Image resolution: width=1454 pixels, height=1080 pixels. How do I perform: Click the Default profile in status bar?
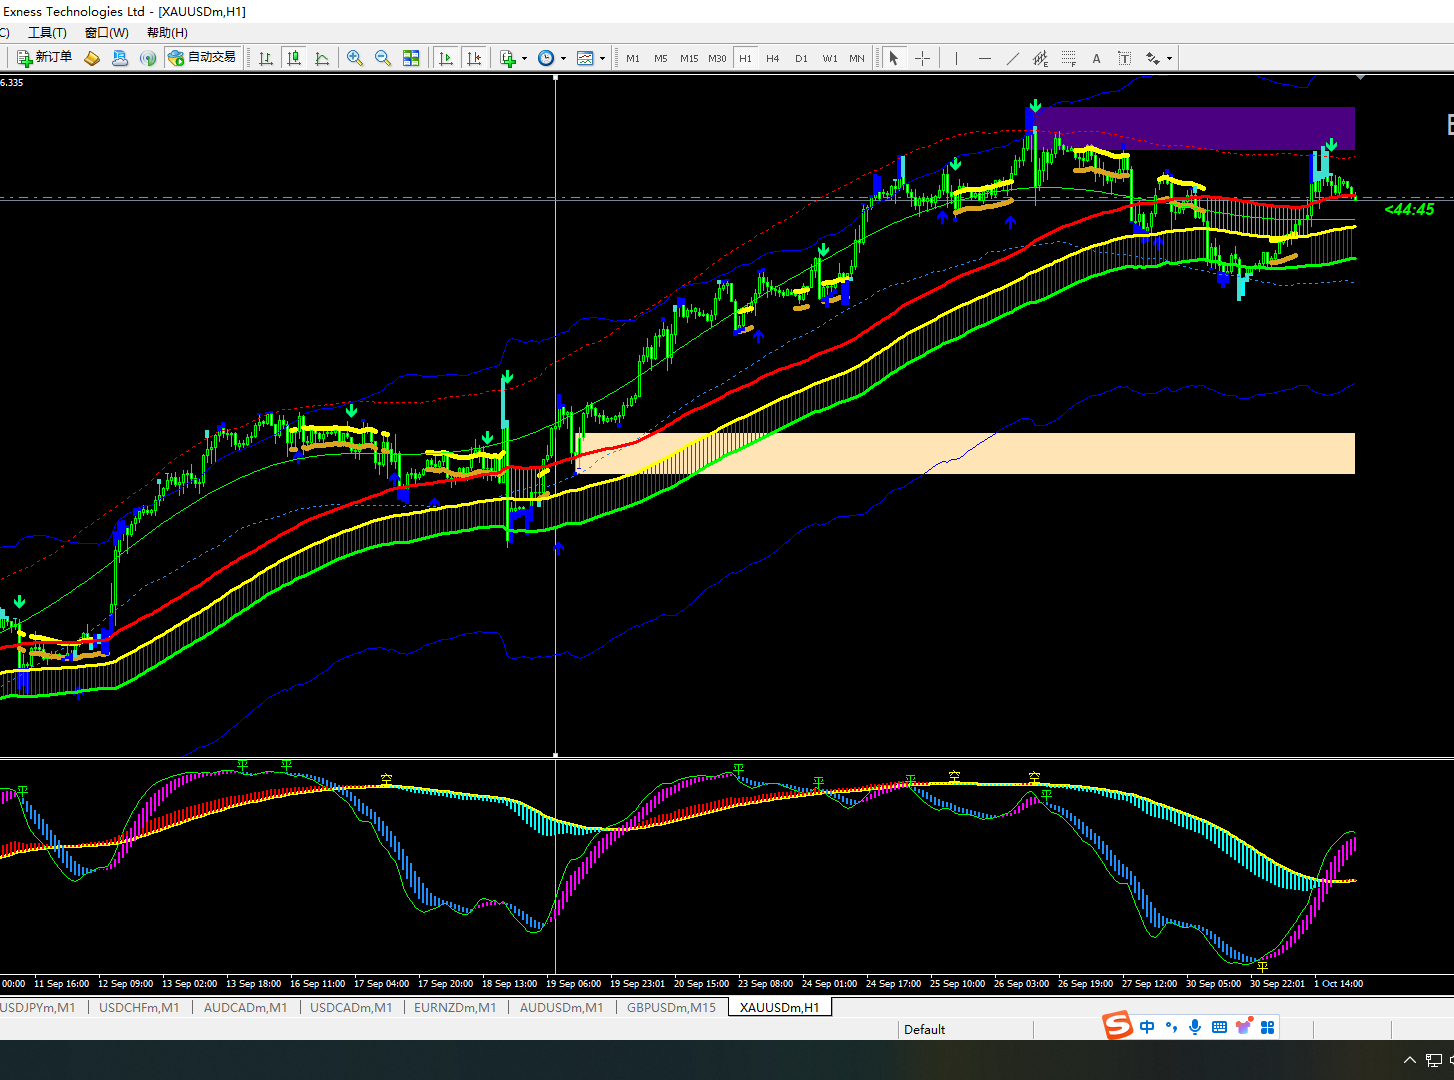(924, 1029)
